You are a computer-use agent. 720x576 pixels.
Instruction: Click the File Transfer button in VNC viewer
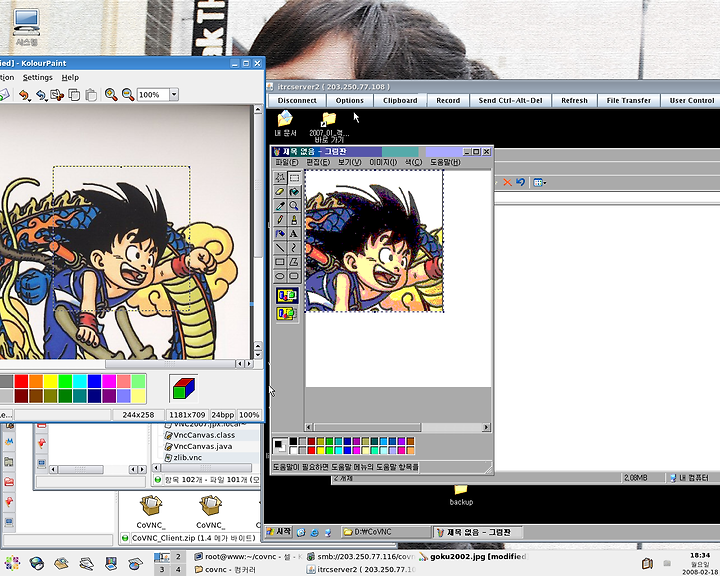628,100
